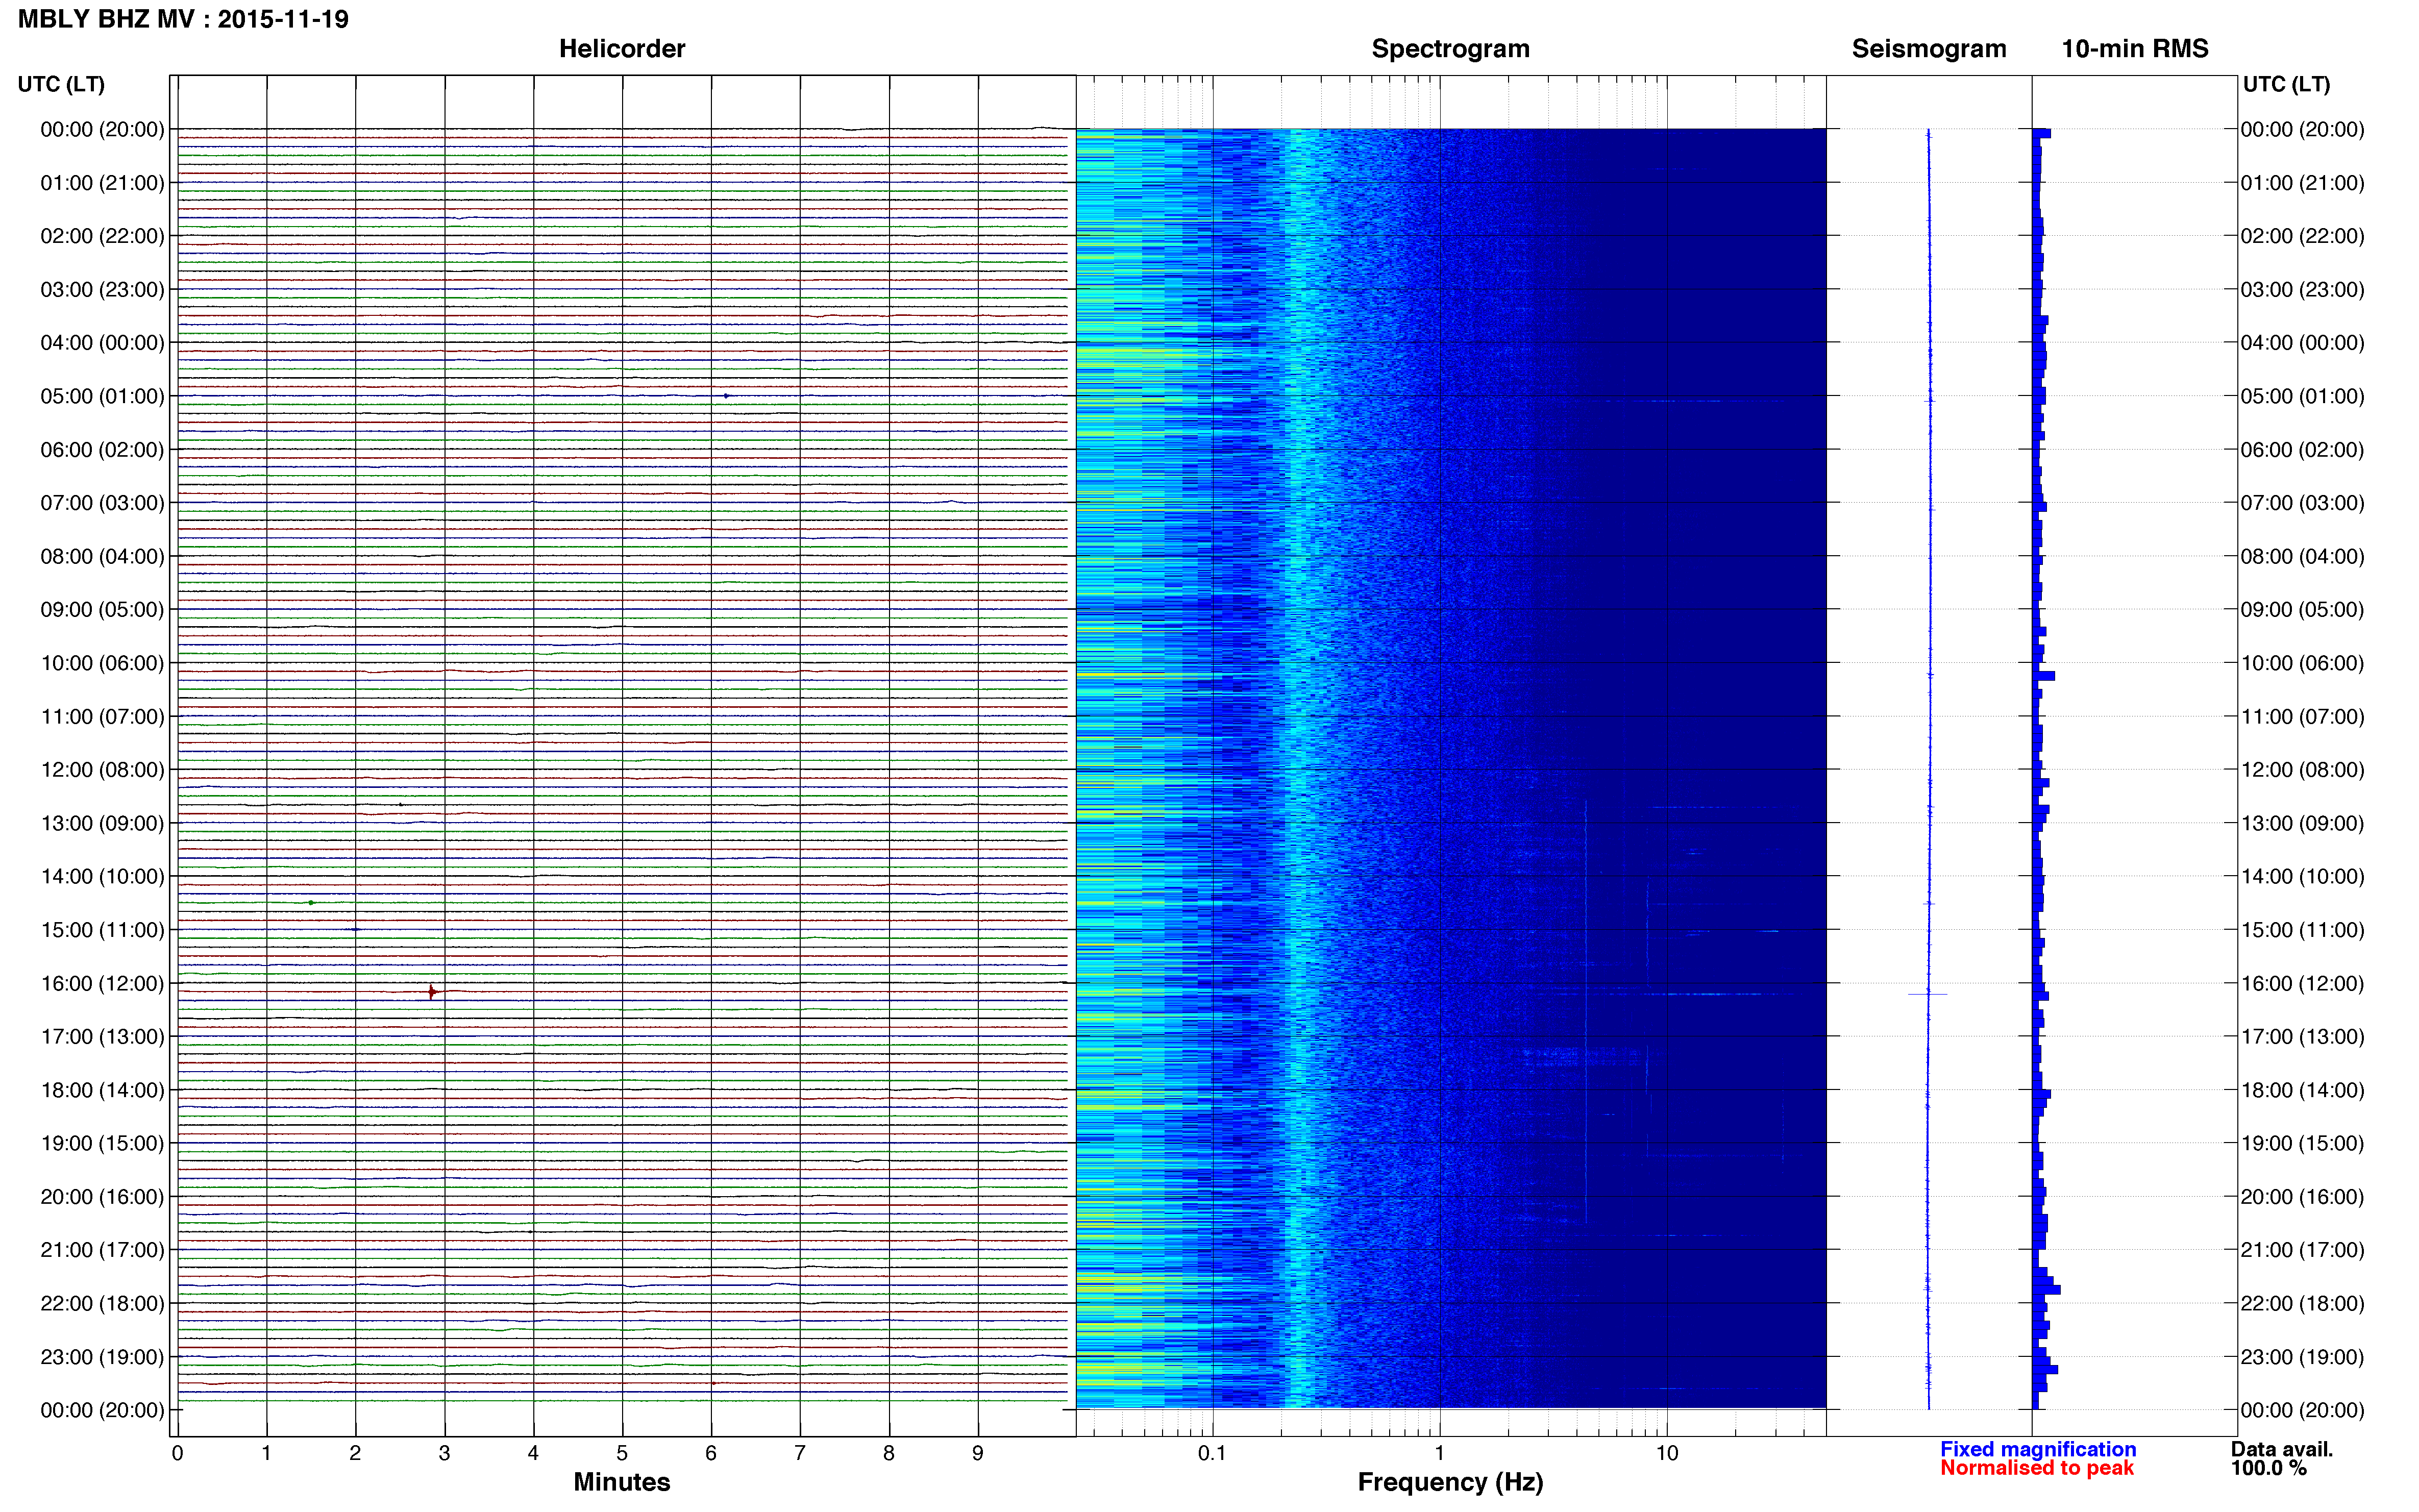Click the 'Spectrogram' panel heading
2419x1512 pixels.
point(1450,49)
